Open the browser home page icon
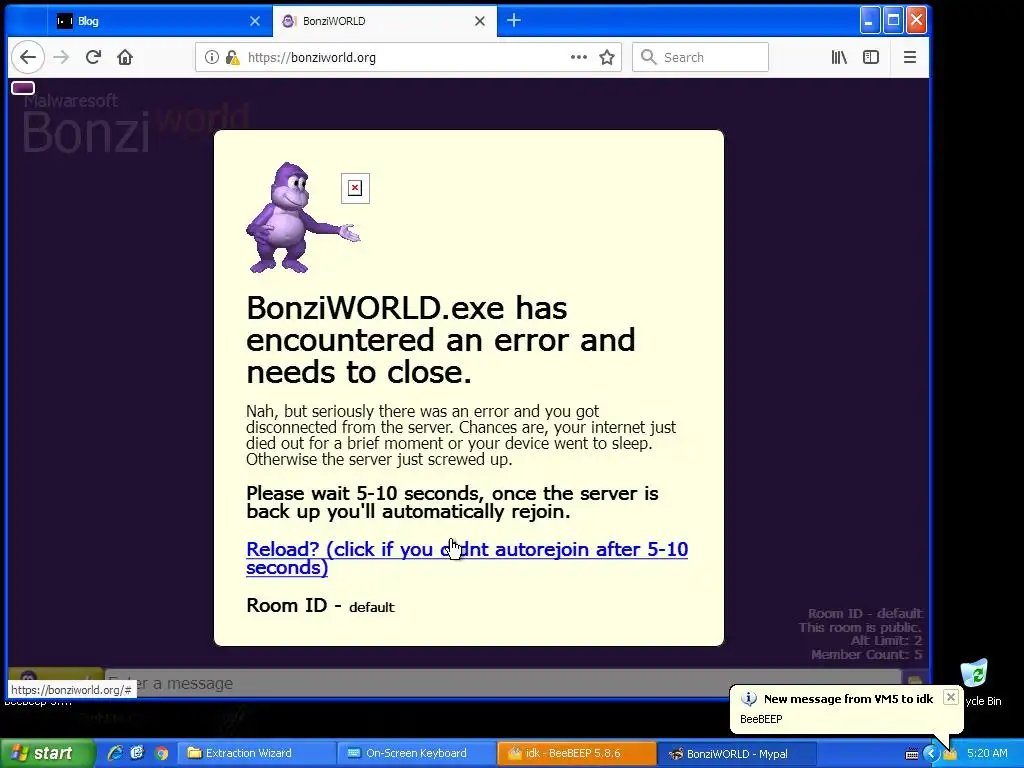This screenshot has width=1024, height=768. click(125, 57)
